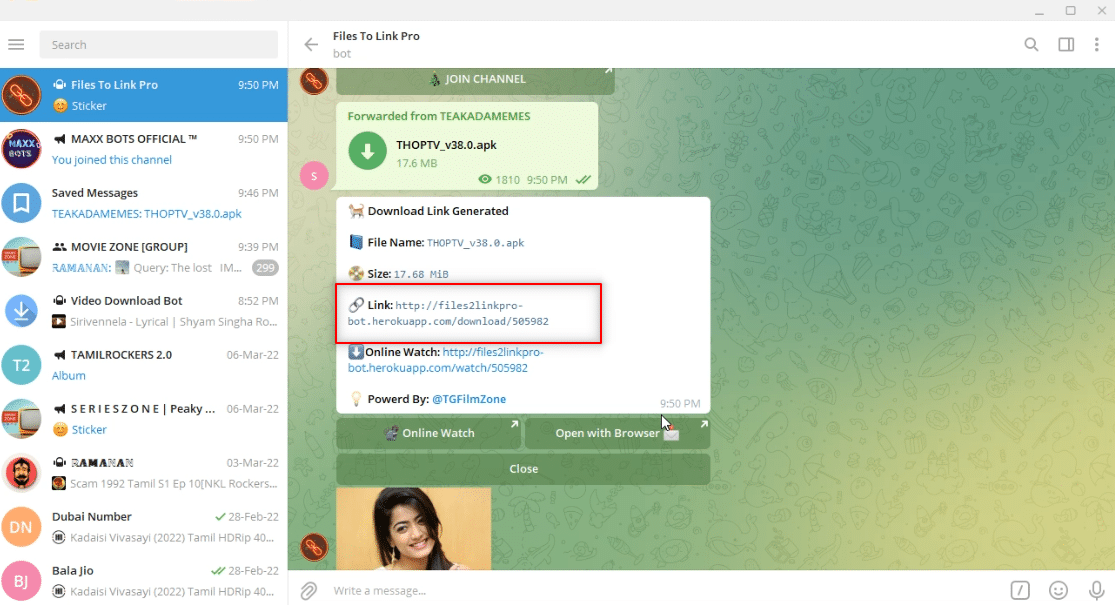Open TAMILROCKERS 2.0 channel
Image resolution: width=1115 pixels, height=605 pixels.
144,365
